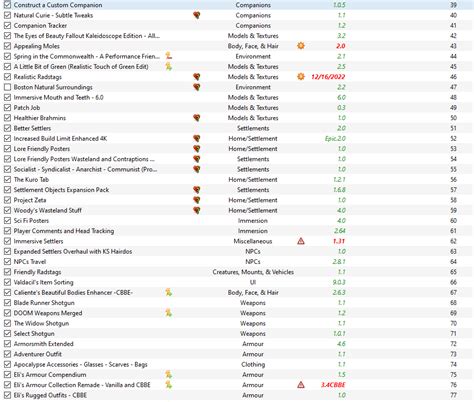Viewport: 474px width, 402px height.
Task: Click 'Clothing' category on Apocalypse Accessories row
Action: 253,364
